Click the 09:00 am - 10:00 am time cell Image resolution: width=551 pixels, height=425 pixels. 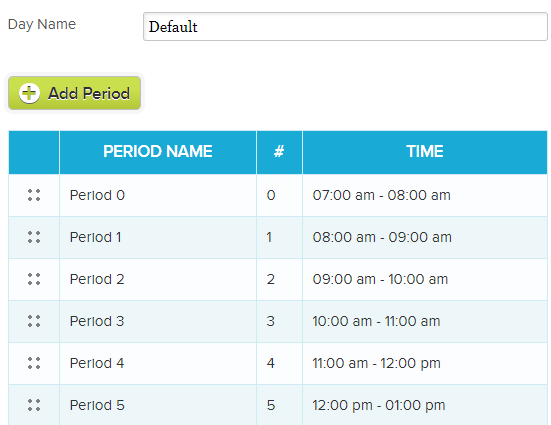coord(424,279)
